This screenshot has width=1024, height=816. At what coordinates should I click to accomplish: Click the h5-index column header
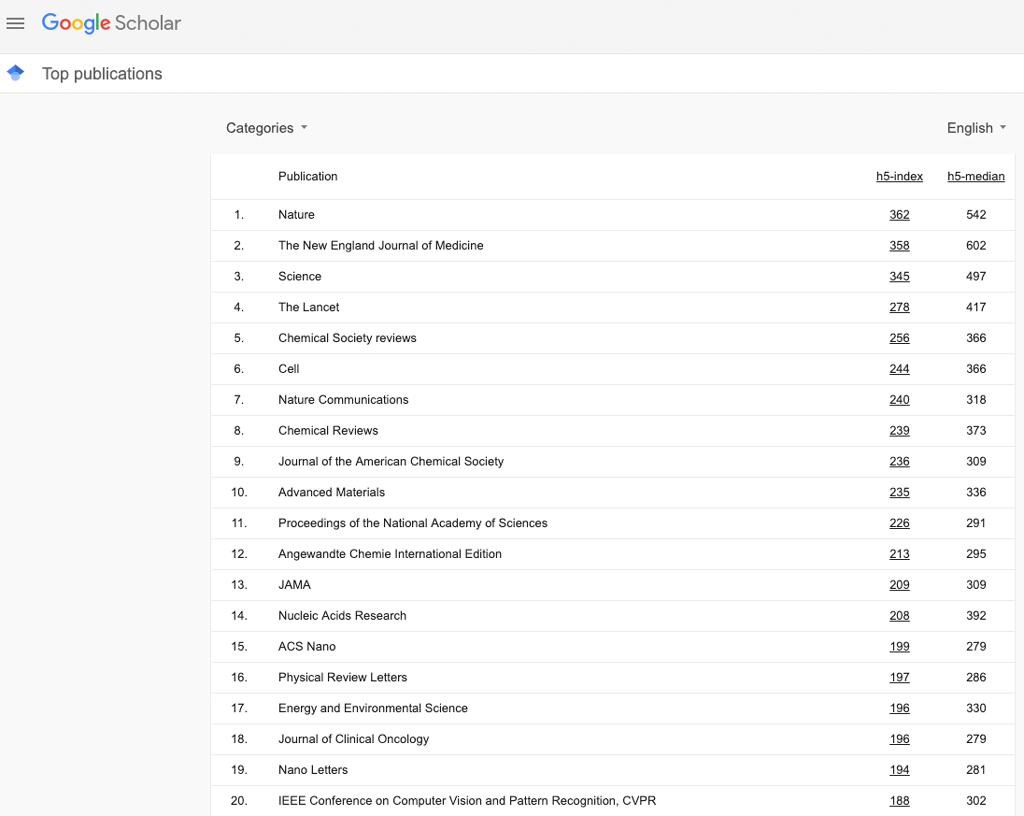click(899, 176)
